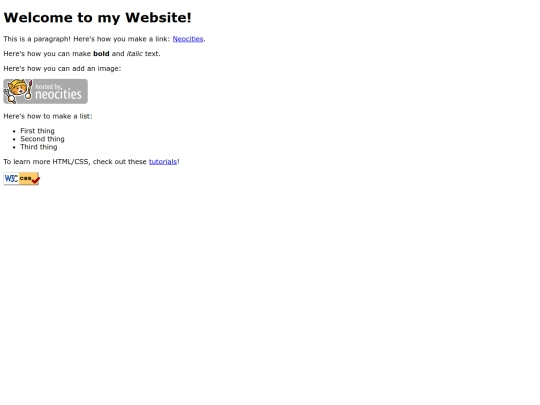
Task: Select the 'First thing' list item
Action: [37, 131]
